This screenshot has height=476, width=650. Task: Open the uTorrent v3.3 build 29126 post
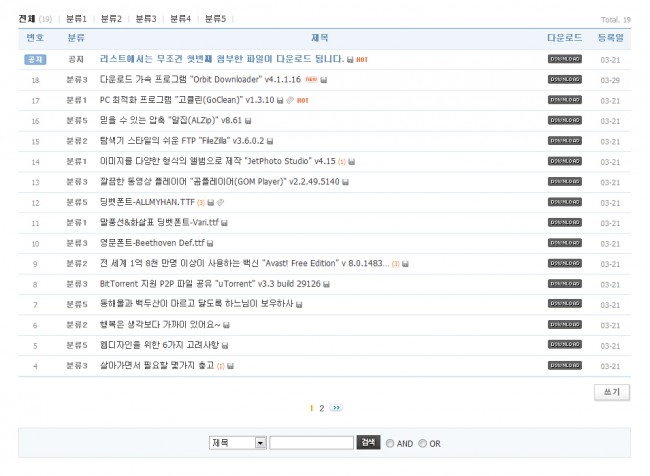pyautogui.click(x=210, y=284)
